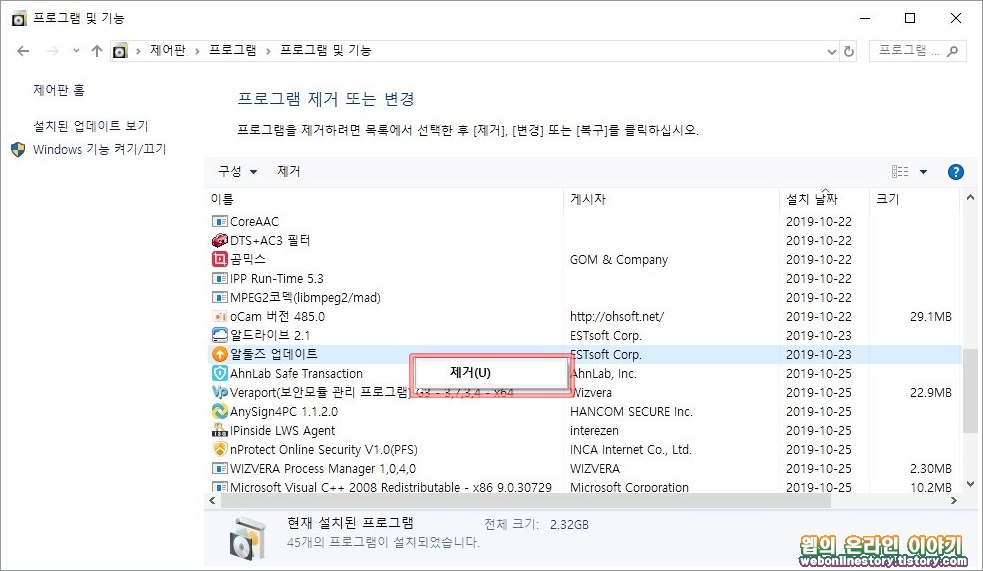Select the interezen publisher cell

594,431
